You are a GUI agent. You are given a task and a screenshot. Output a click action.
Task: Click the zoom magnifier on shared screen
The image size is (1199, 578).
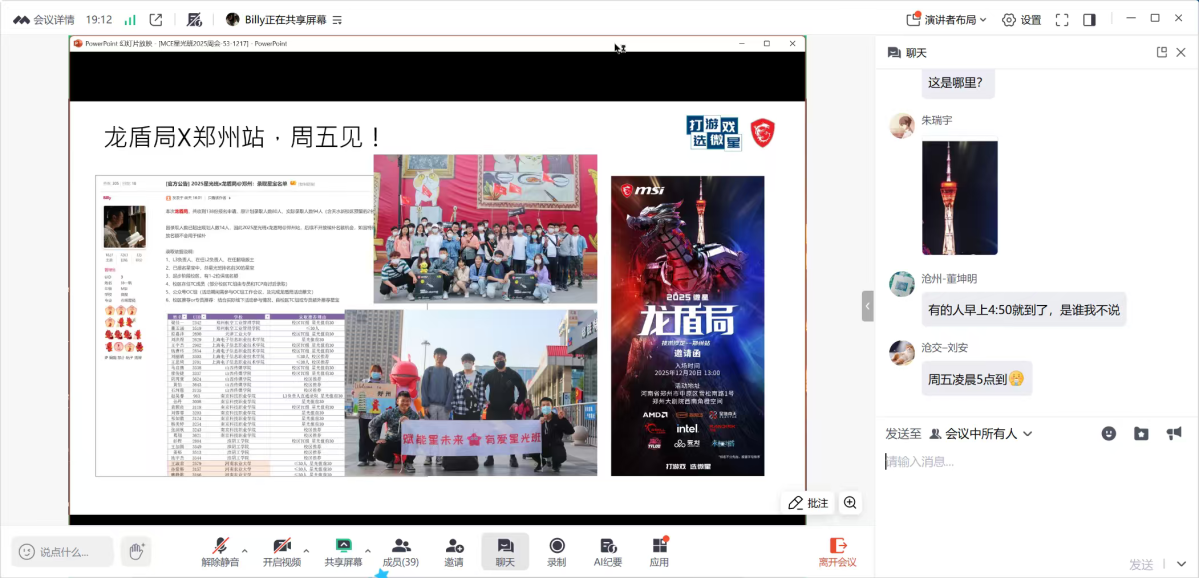tap(850, 502)
